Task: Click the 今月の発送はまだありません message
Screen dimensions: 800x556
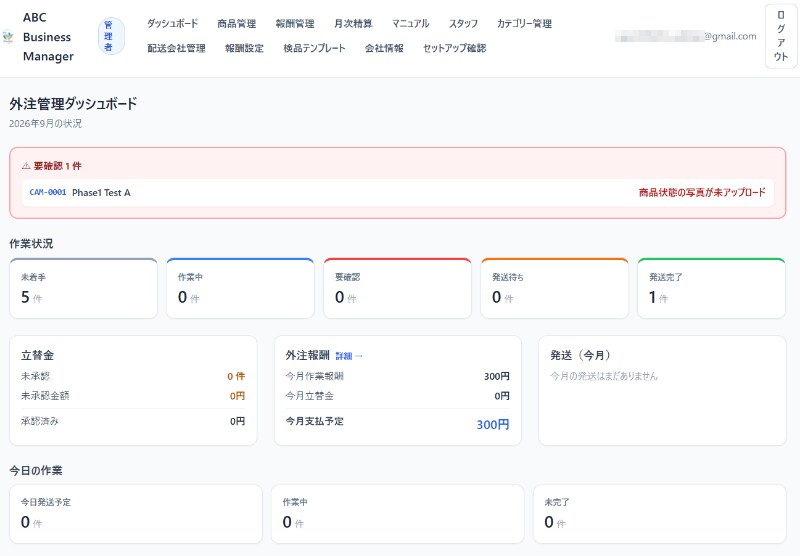Action: coord(604,376)
